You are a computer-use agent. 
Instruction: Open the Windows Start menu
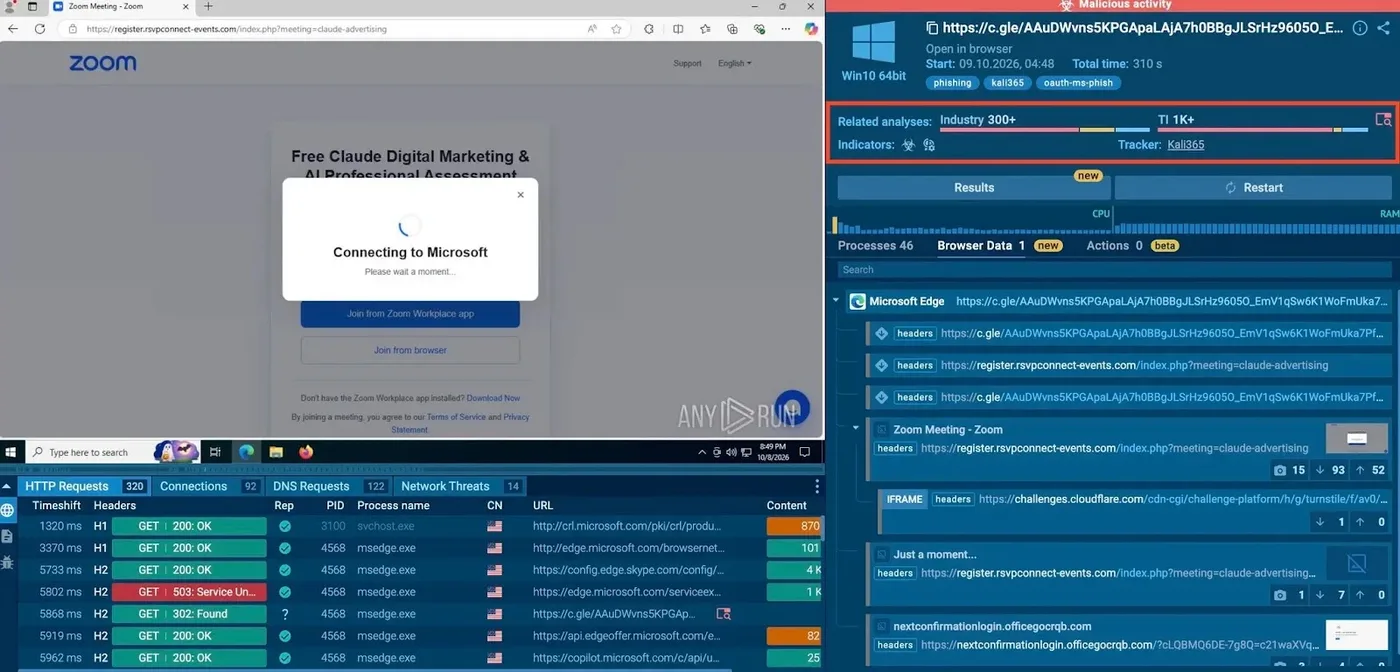coord(11,452)
